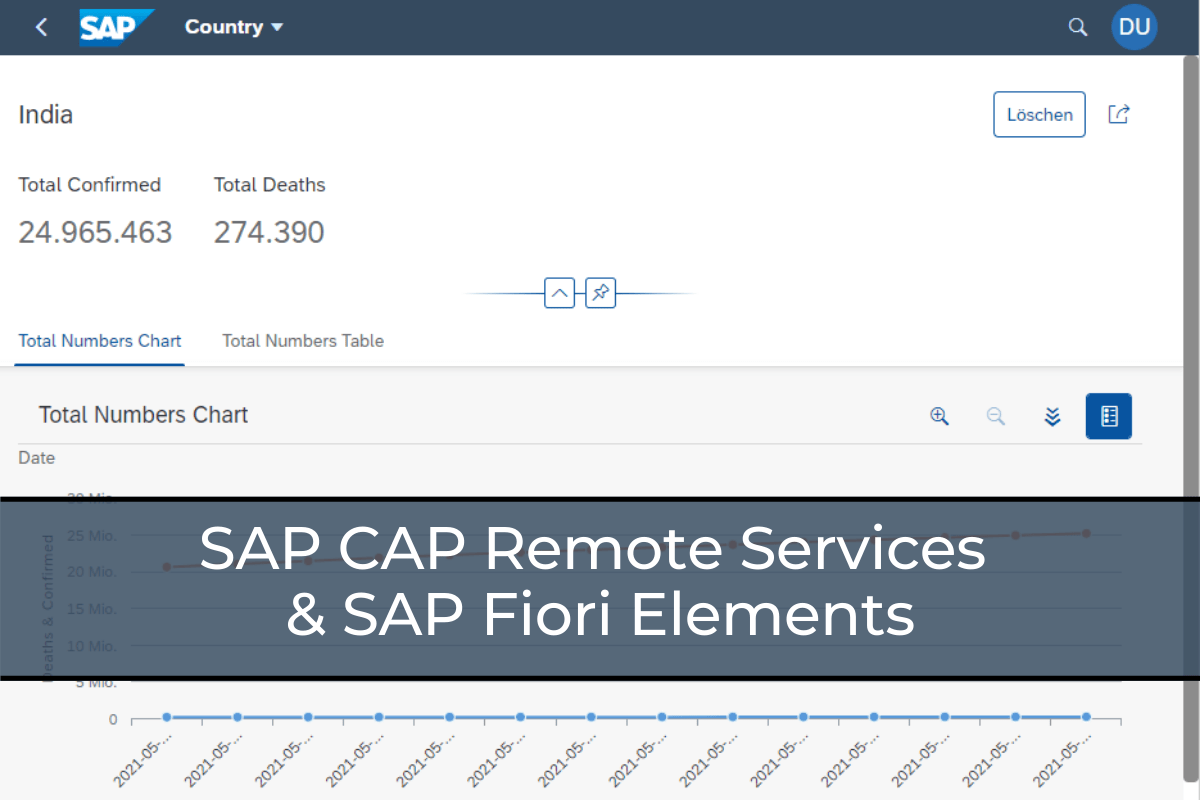Select the Total Numbers Chart tab
Image resolution: width=1200 pixels, height=800 pixels.
click(99, 341)
